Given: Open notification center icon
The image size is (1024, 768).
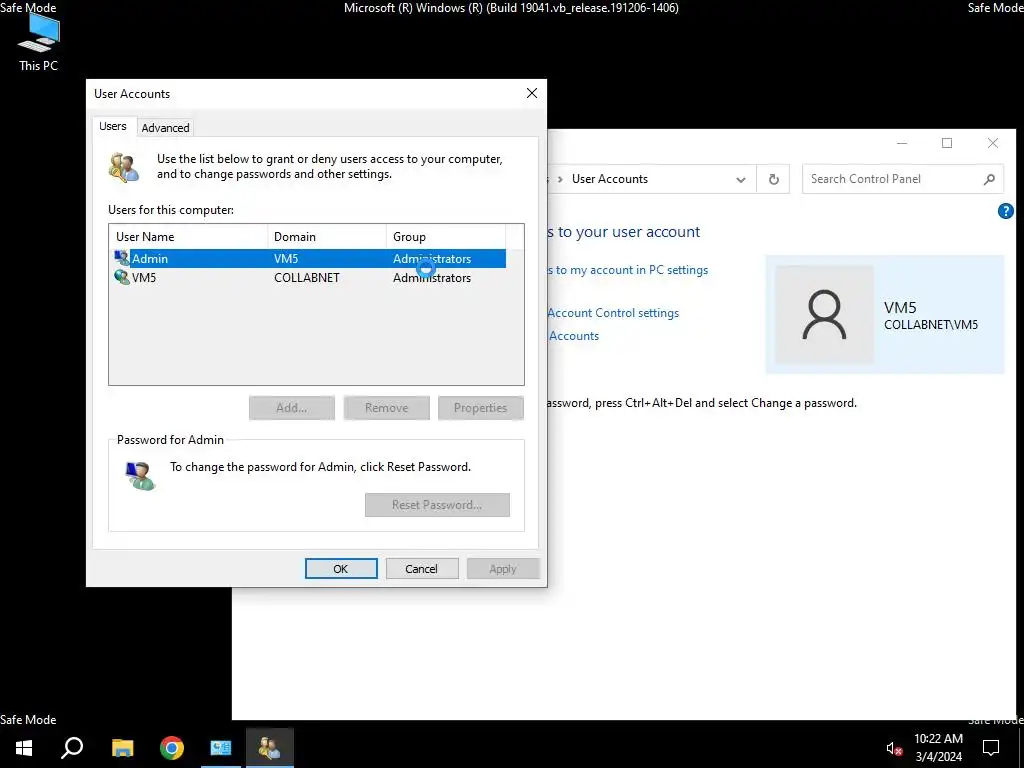Looking at the screenshot, I should click(x=991, y=748).
